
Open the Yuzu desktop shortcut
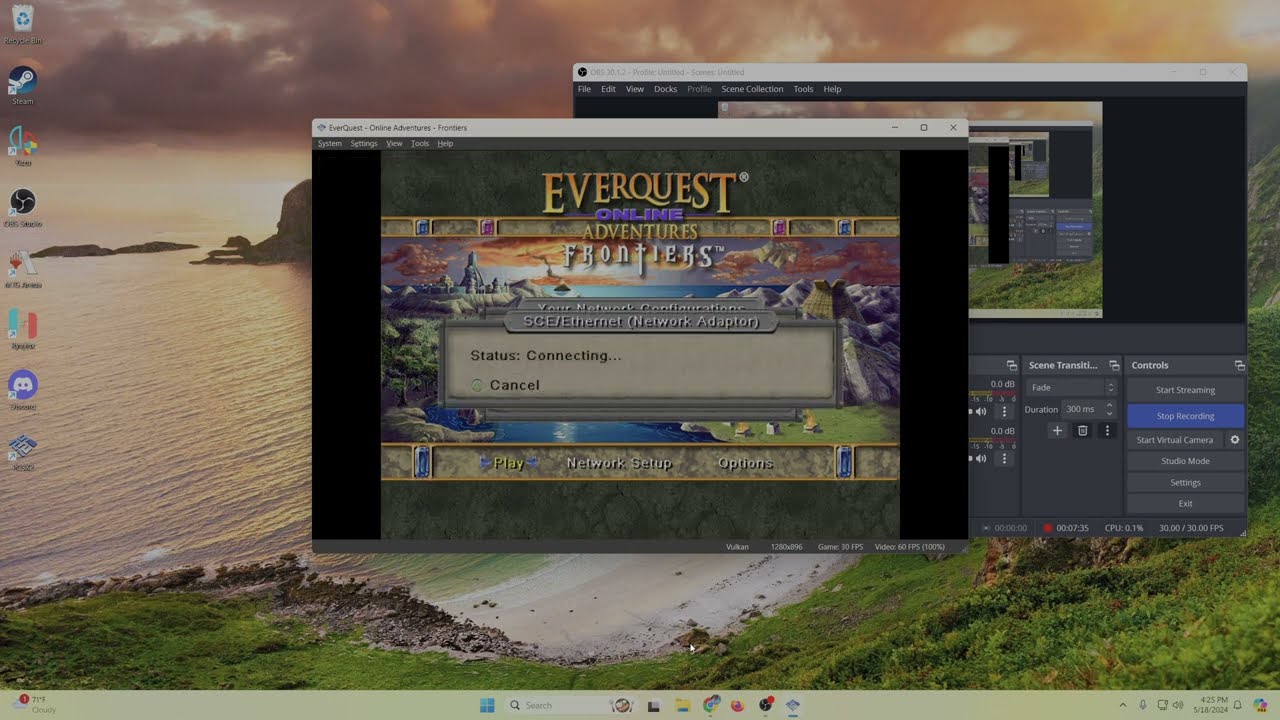(22, 146)
